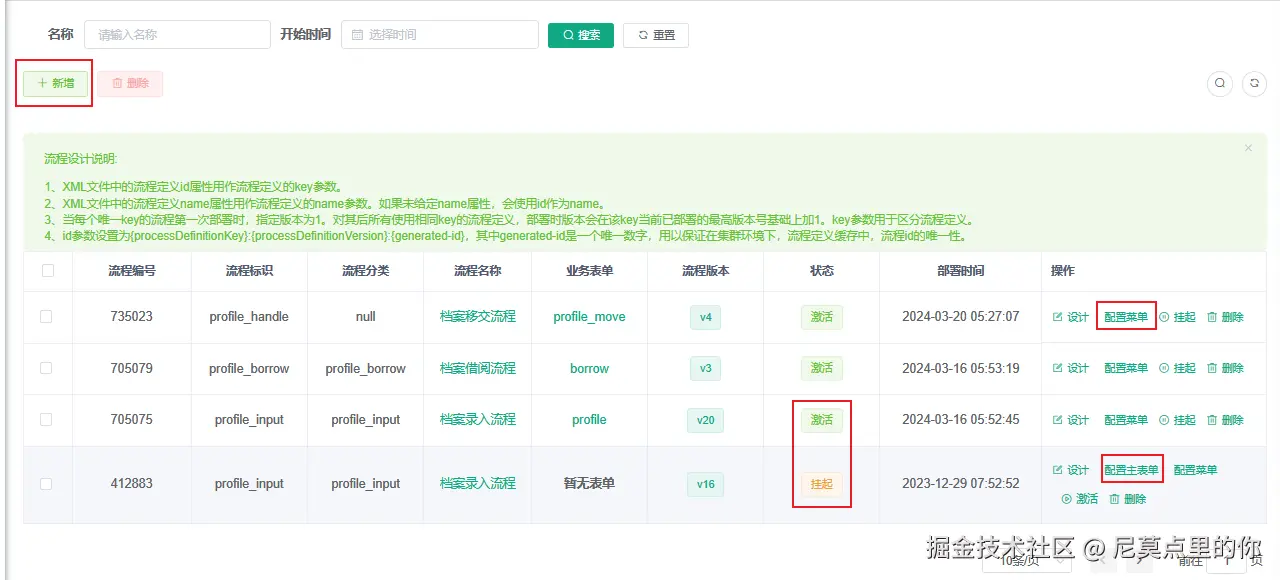This screenshot has width=1280, height=580.
Task: Click the v20 version tag
Action: (x=705, y=420)
